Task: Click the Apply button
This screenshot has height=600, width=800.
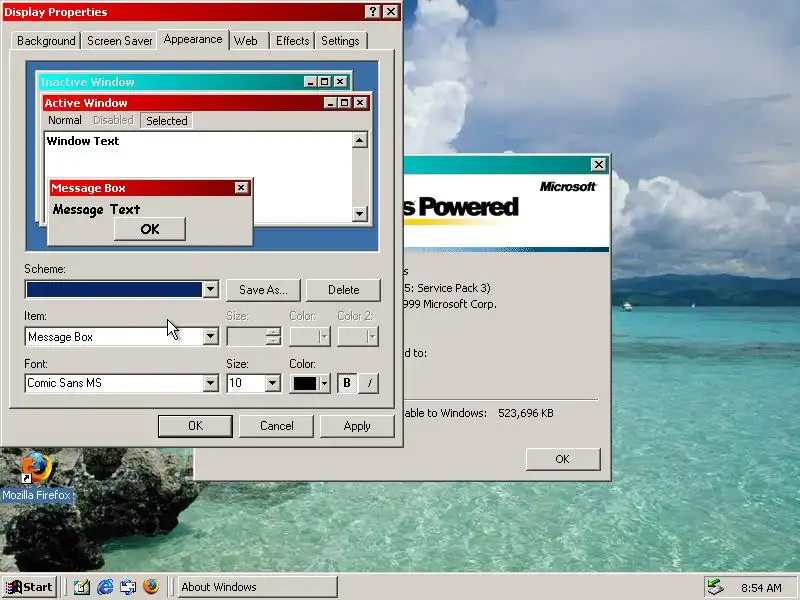Action: pos(357,426)
